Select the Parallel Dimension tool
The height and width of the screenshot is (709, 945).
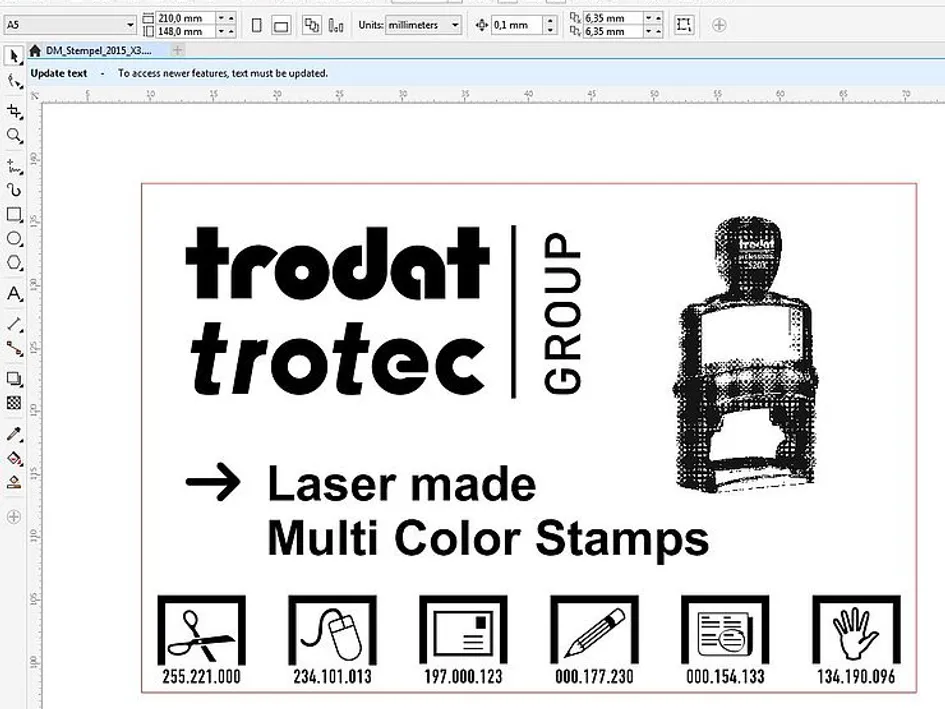pos(13,324)
